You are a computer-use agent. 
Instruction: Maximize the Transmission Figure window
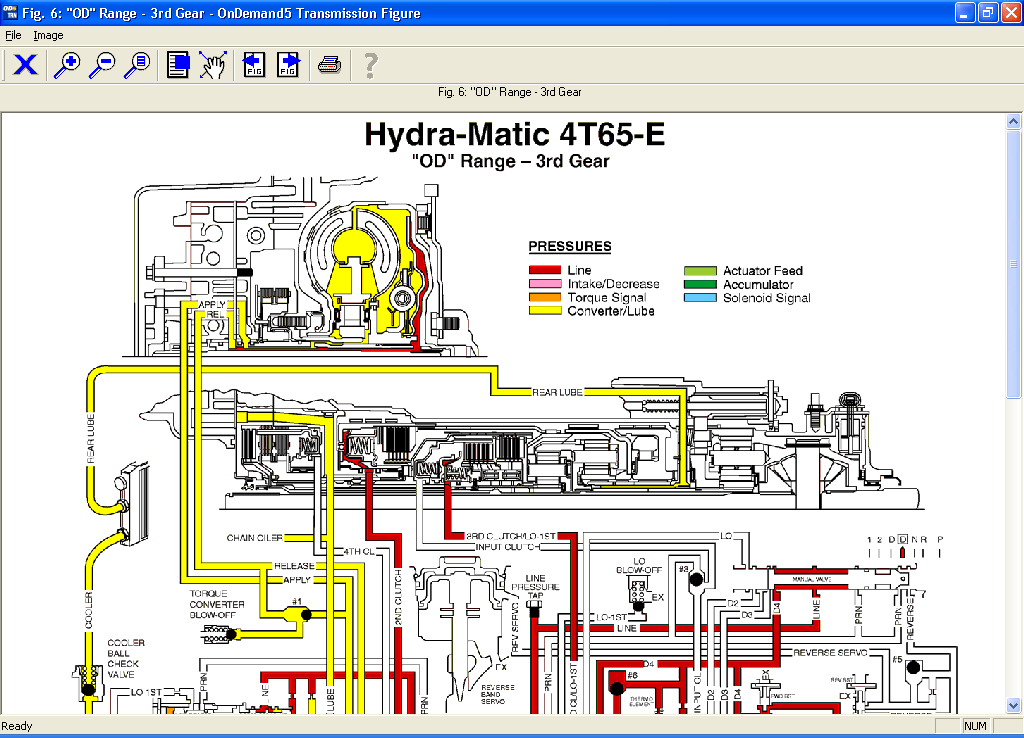pyautogui.click(x=987, y=12)
